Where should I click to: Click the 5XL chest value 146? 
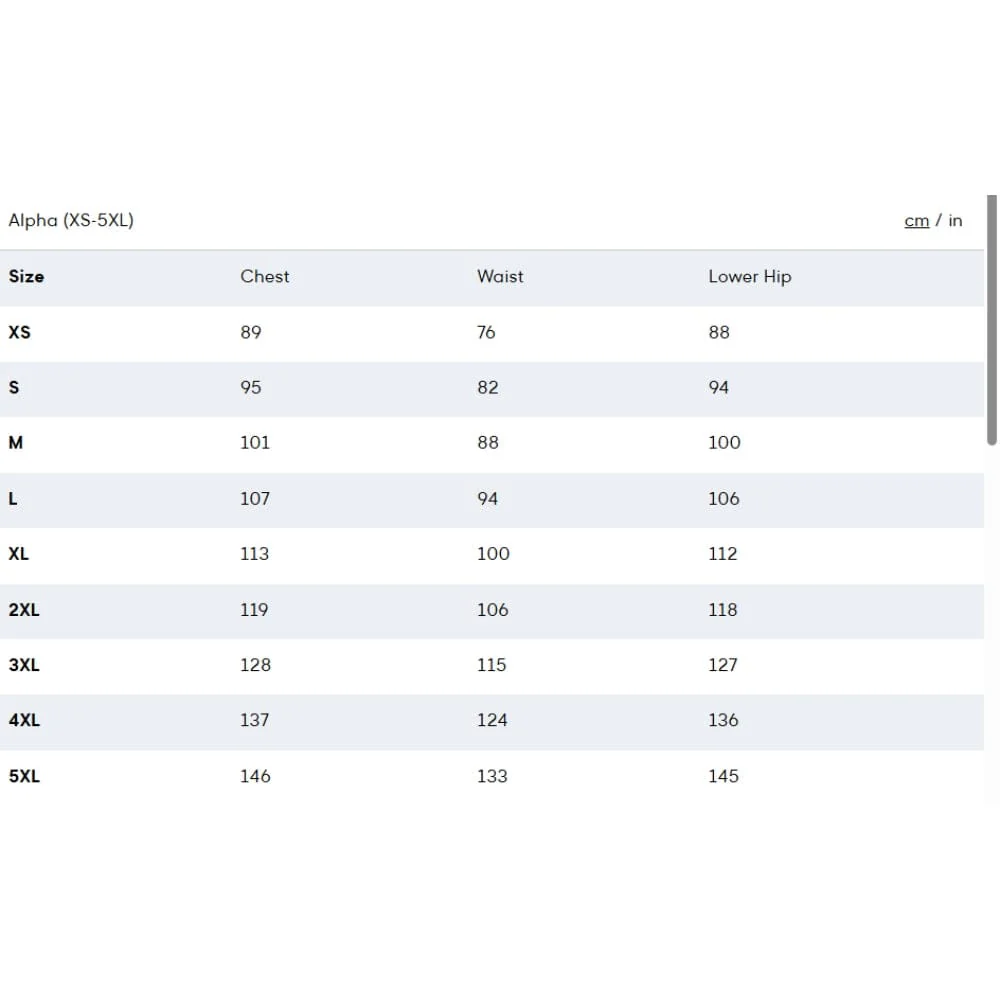point(255,776)
